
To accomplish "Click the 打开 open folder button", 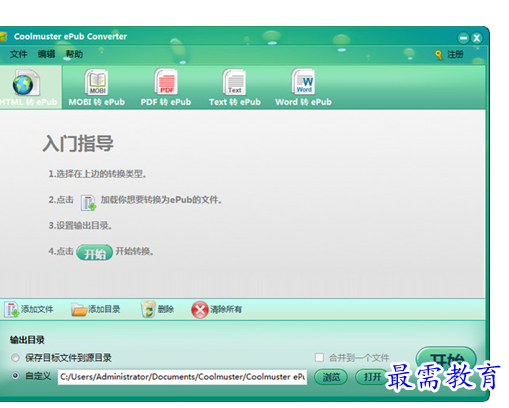I will point(371,377).
